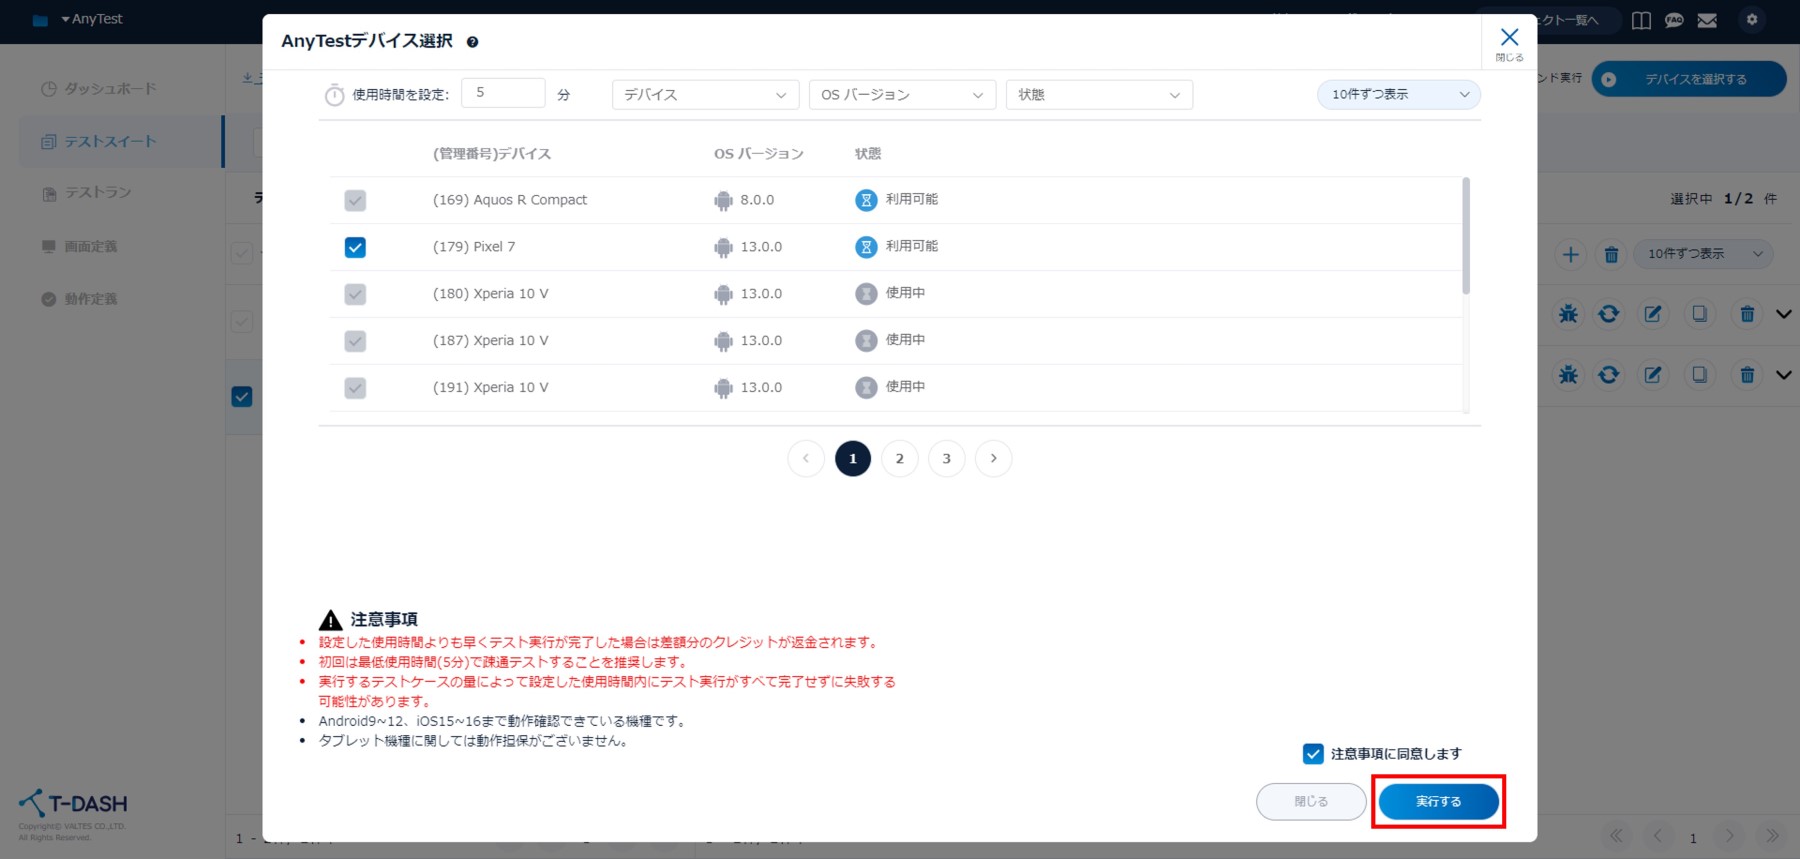Expand the OS バージョン filter dropdown

[902, 95]
